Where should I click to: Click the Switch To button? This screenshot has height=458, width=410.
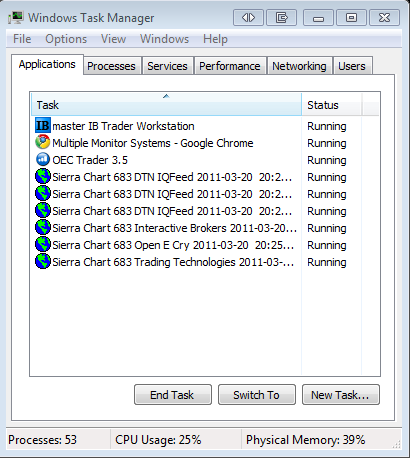[x=257, y=395]
